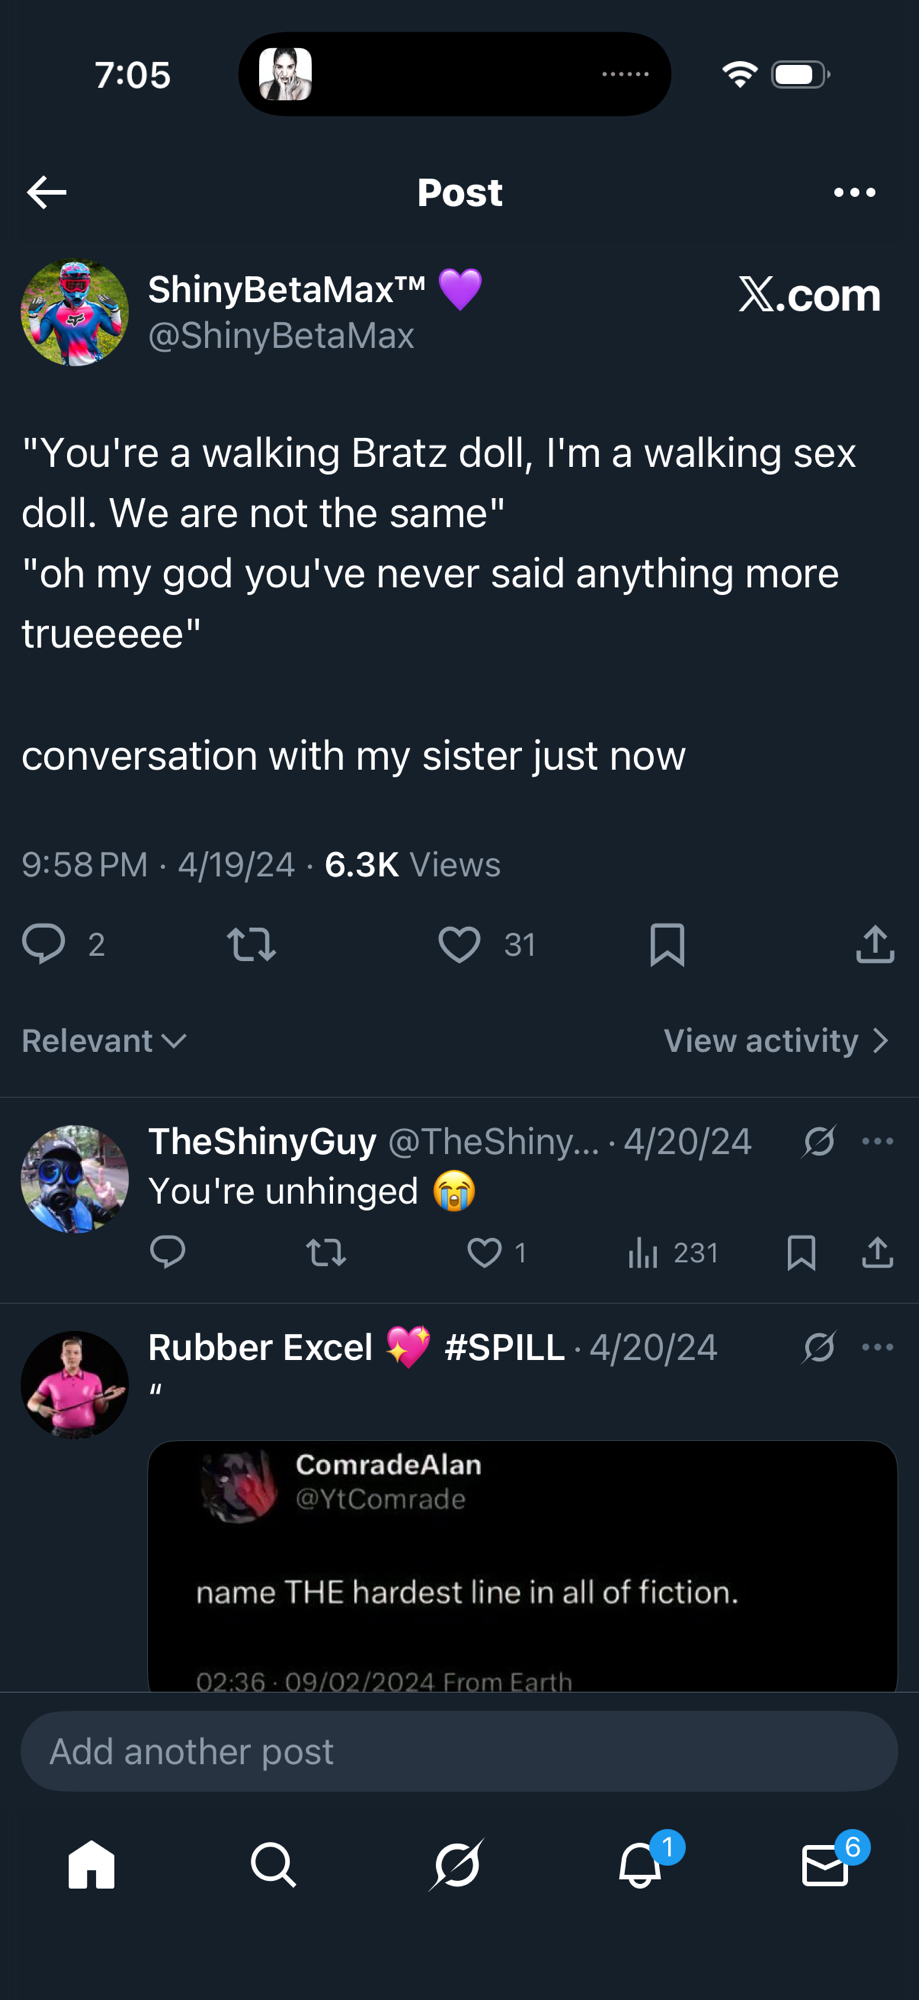Open the Notifications bell
Screen dimensions: 919x2000
pyautogui.click(x=640, y=1865)
